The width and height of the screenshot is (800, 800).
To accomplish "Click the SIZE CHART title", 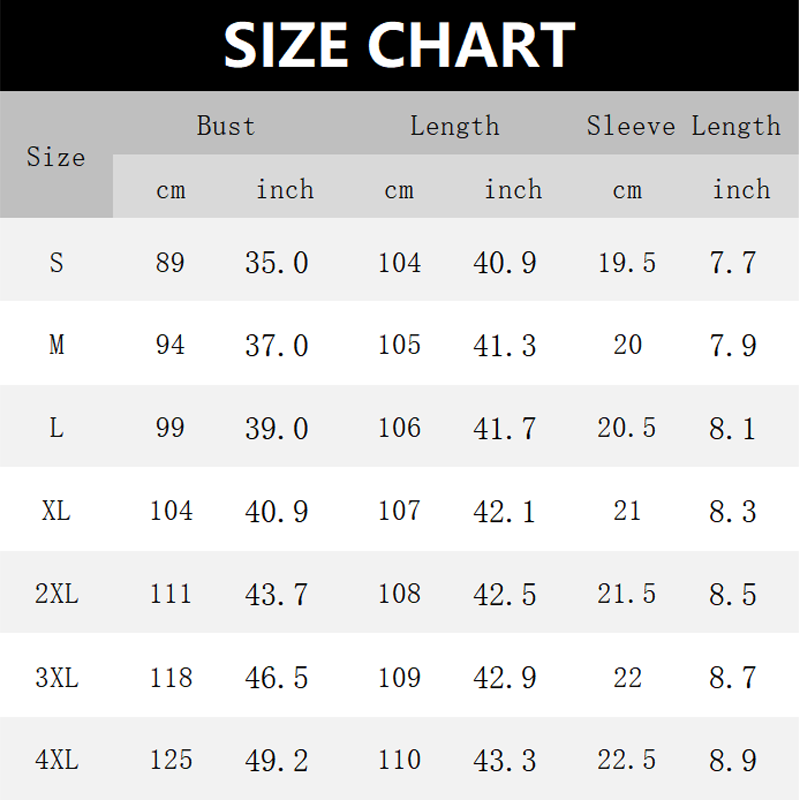I will pos(399,45).
